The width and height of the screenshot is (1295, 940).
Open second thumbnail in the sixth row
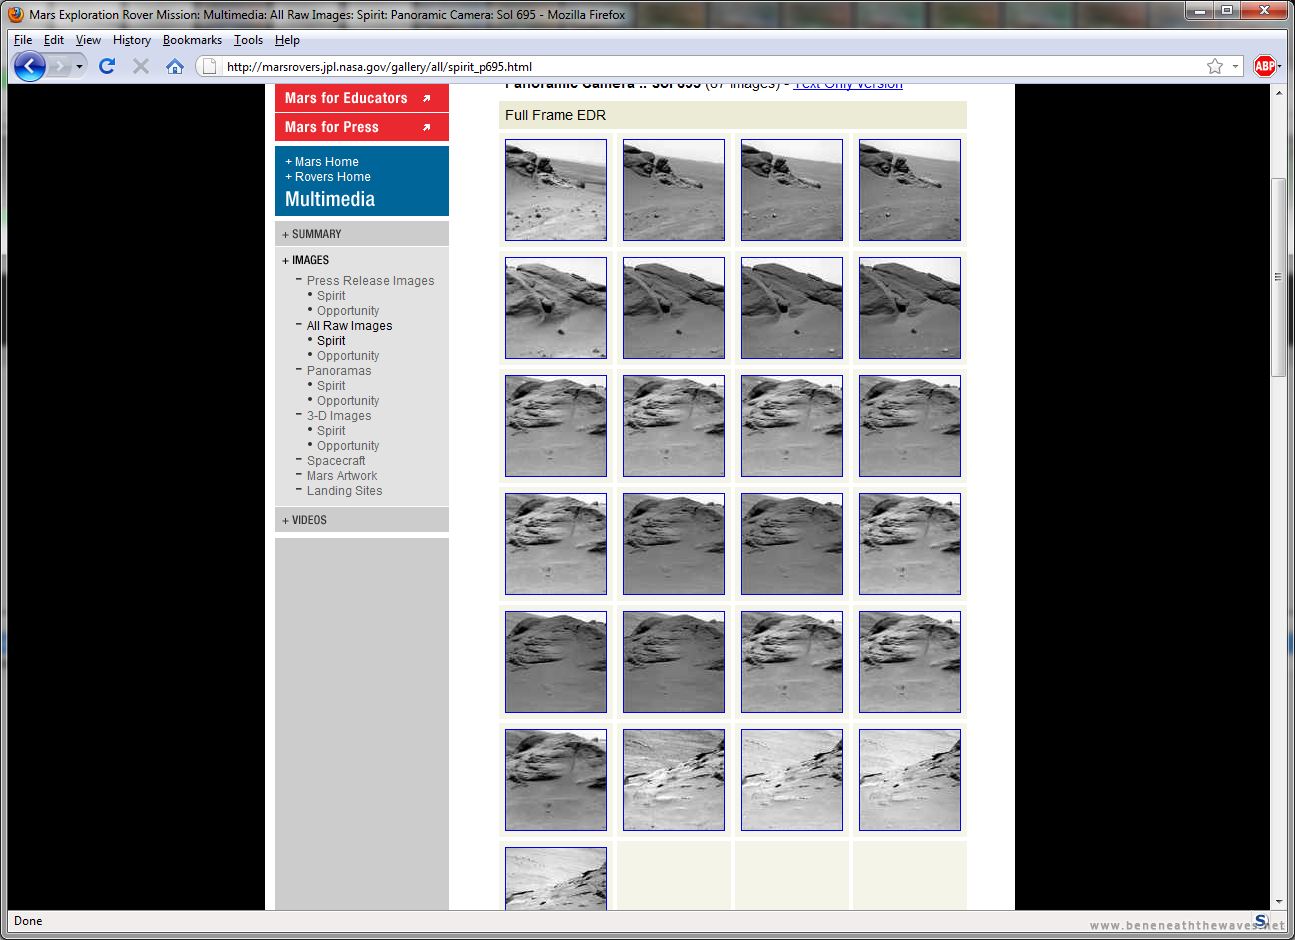(674, 780)
